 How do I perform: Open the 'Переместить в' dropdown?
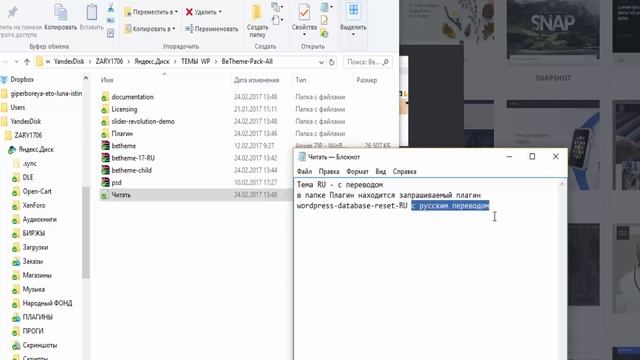151,12
